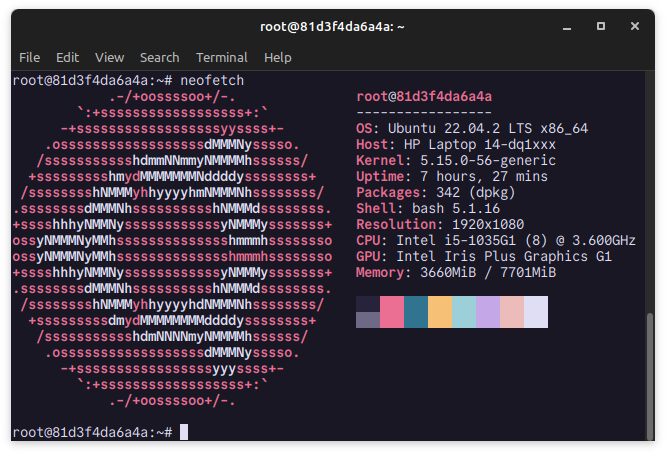The width and height of the screenshot is (666, 454).
Task: Click the Ubuntu ASCII art logo
Action: pos(172,248)
